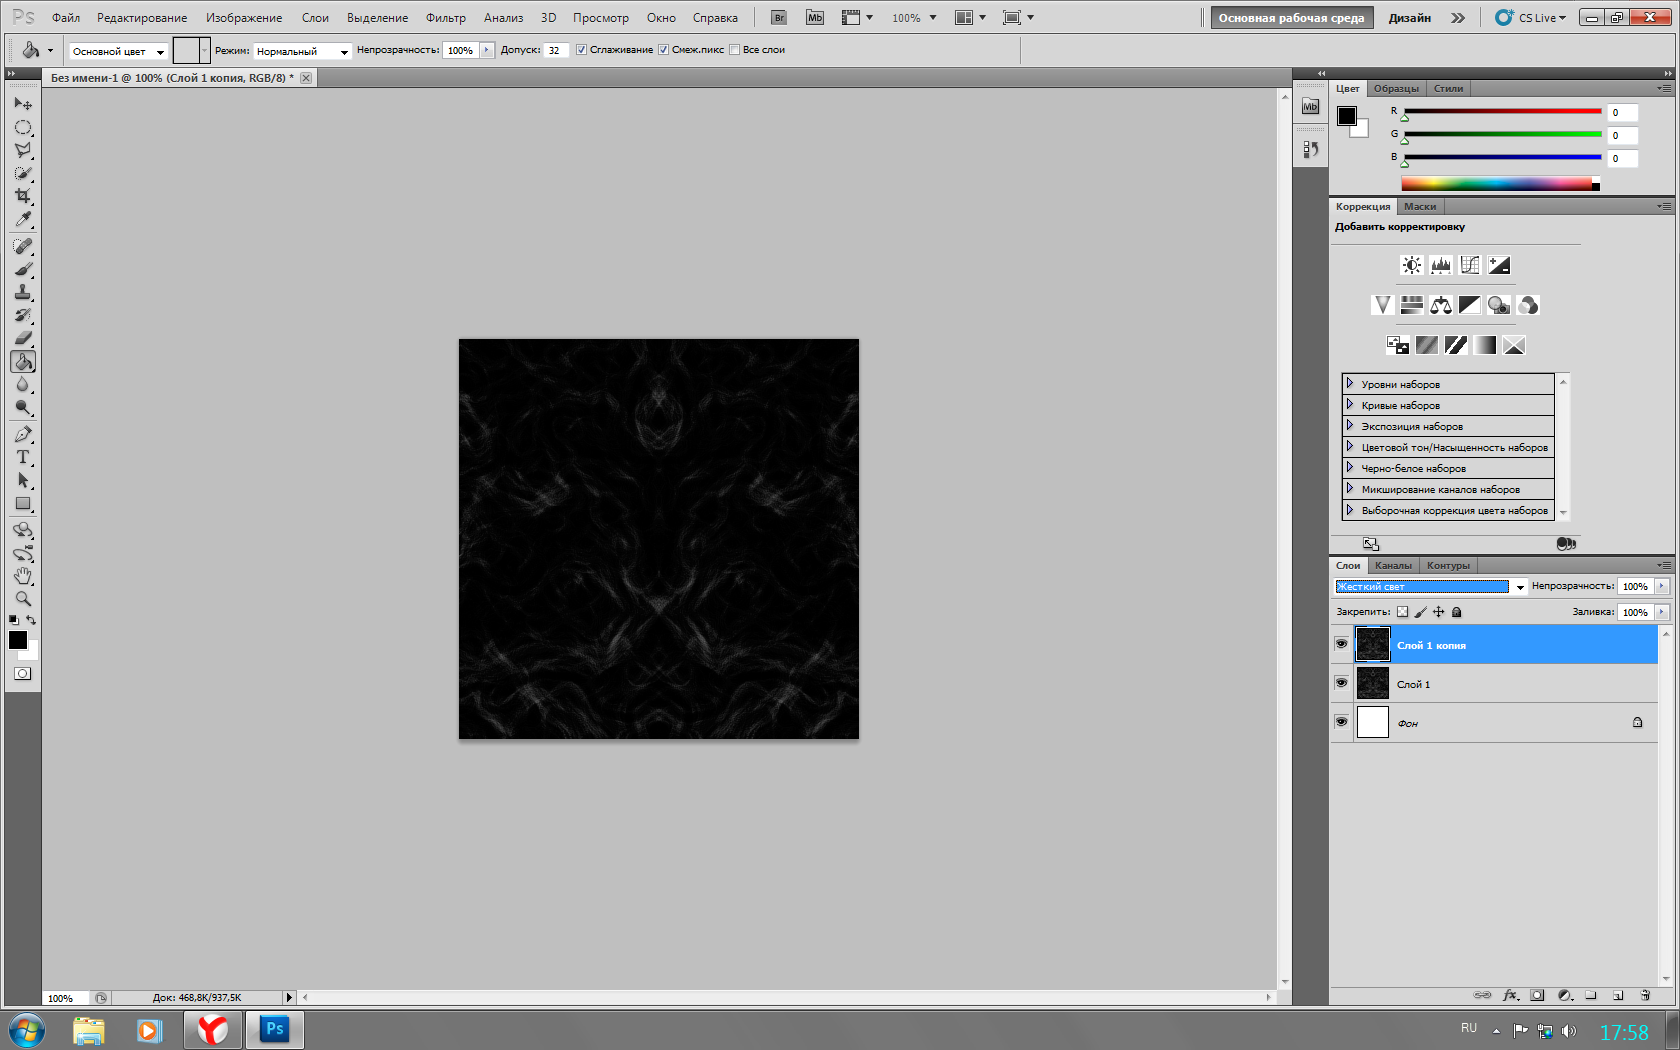Select the Elliptical Marquee tool

point(23,128)
